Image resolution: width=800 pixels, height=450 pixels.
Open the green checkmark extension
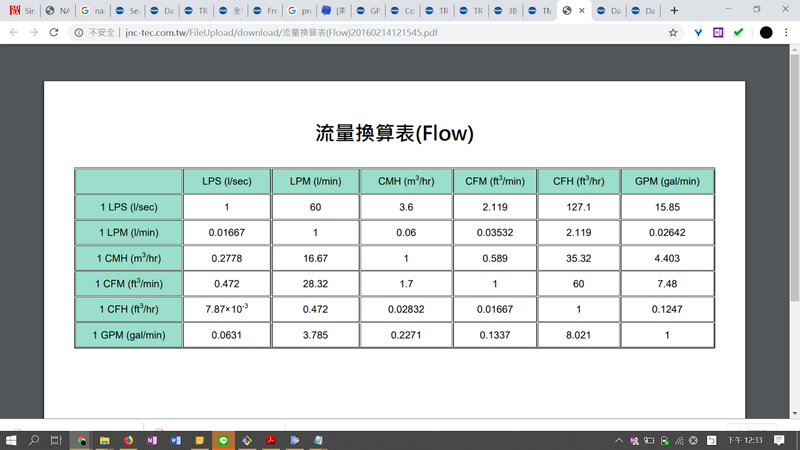tap(738, 33)
